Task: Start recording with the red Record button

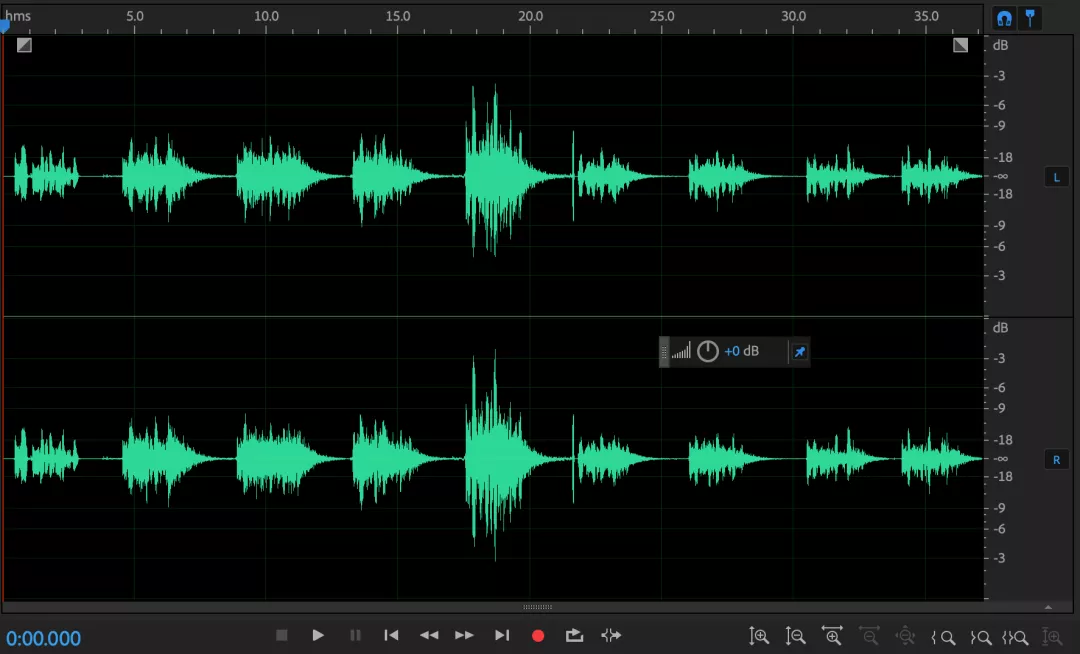Action: coord(538,636)
